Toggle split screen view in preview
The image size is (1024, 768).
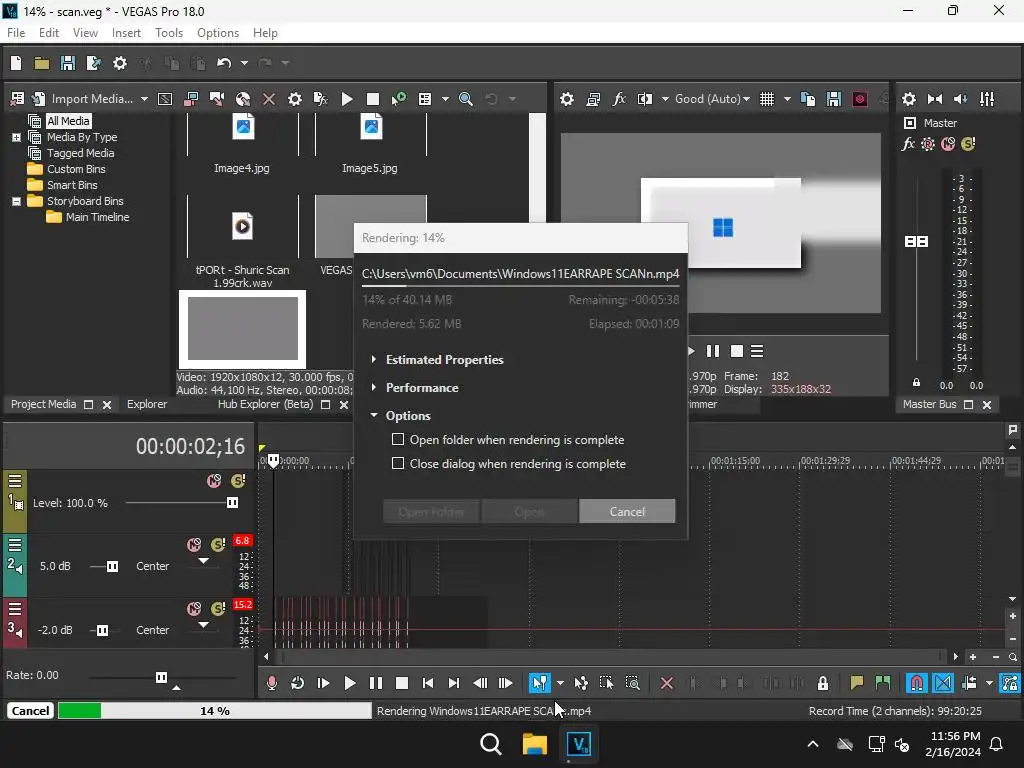click(x=645, y=99)
